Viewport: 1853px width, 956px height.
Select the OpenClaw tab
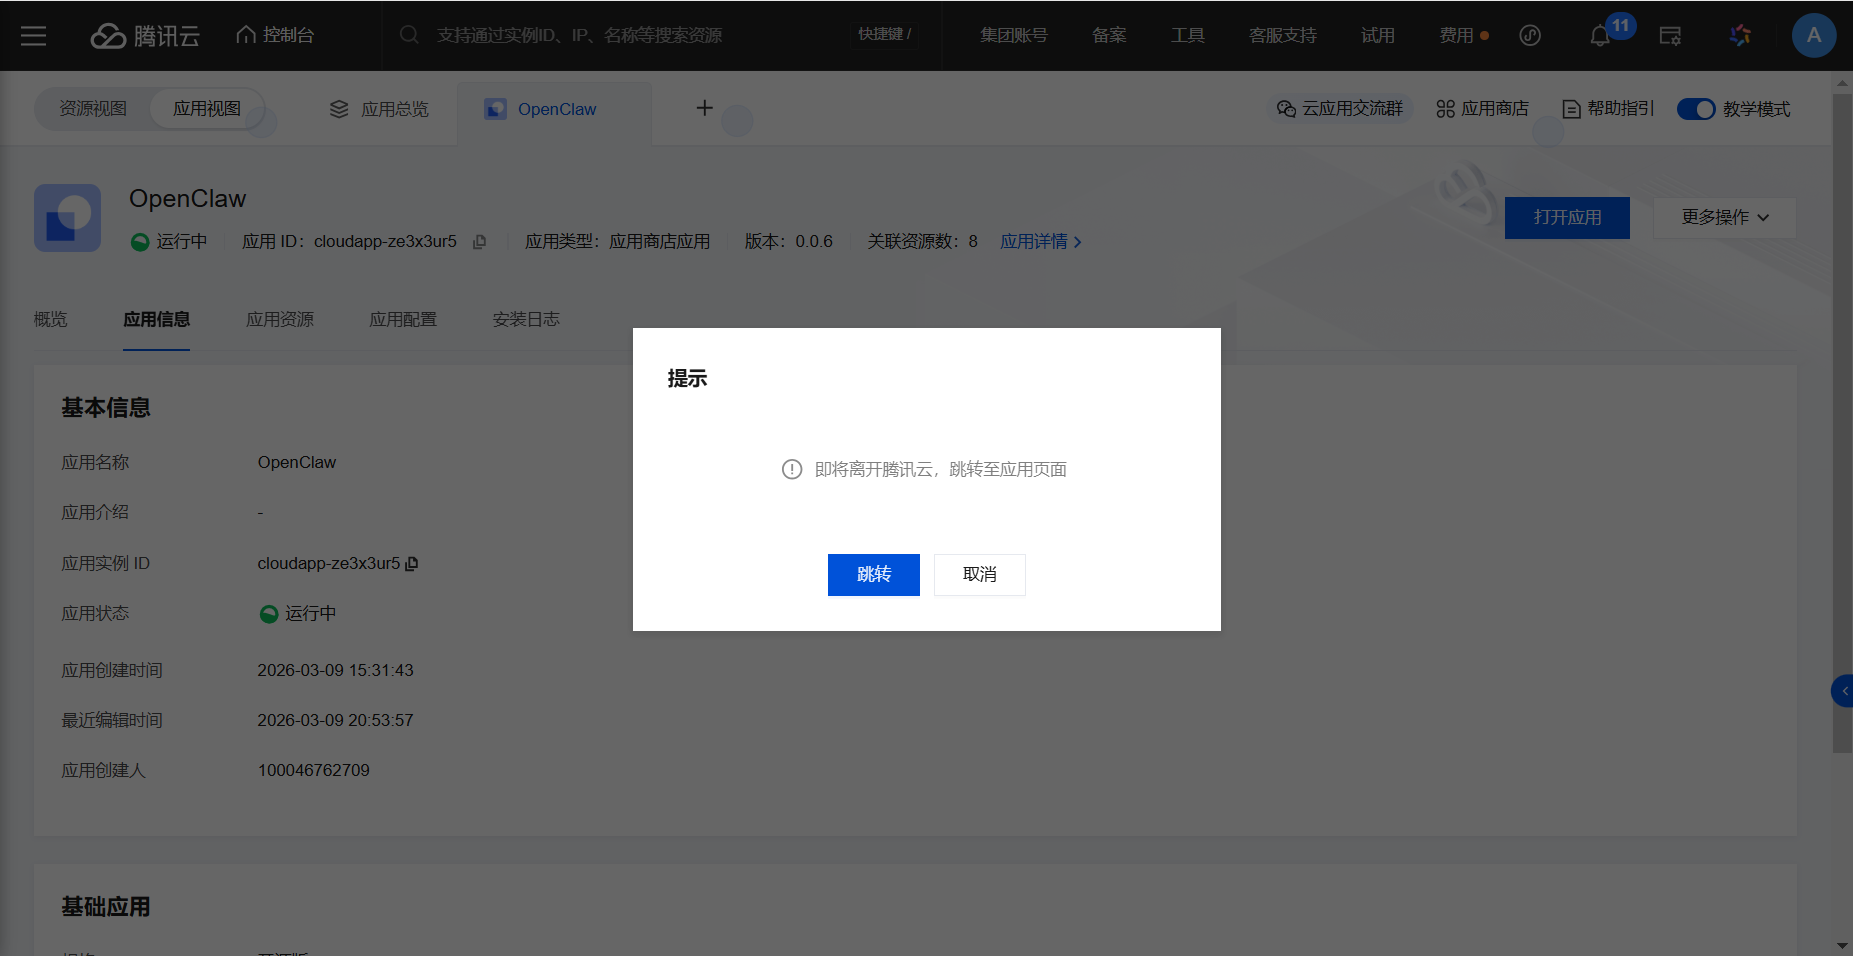click(555, 109)
